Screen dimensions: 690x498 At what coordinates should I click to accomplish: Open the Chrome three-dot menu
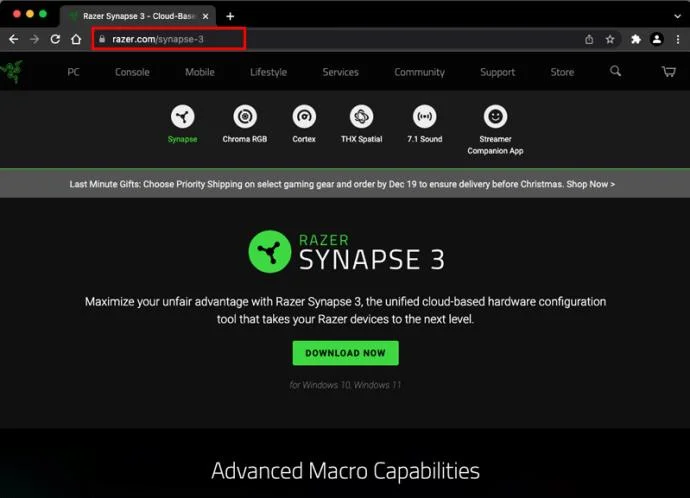coord(678,40)
